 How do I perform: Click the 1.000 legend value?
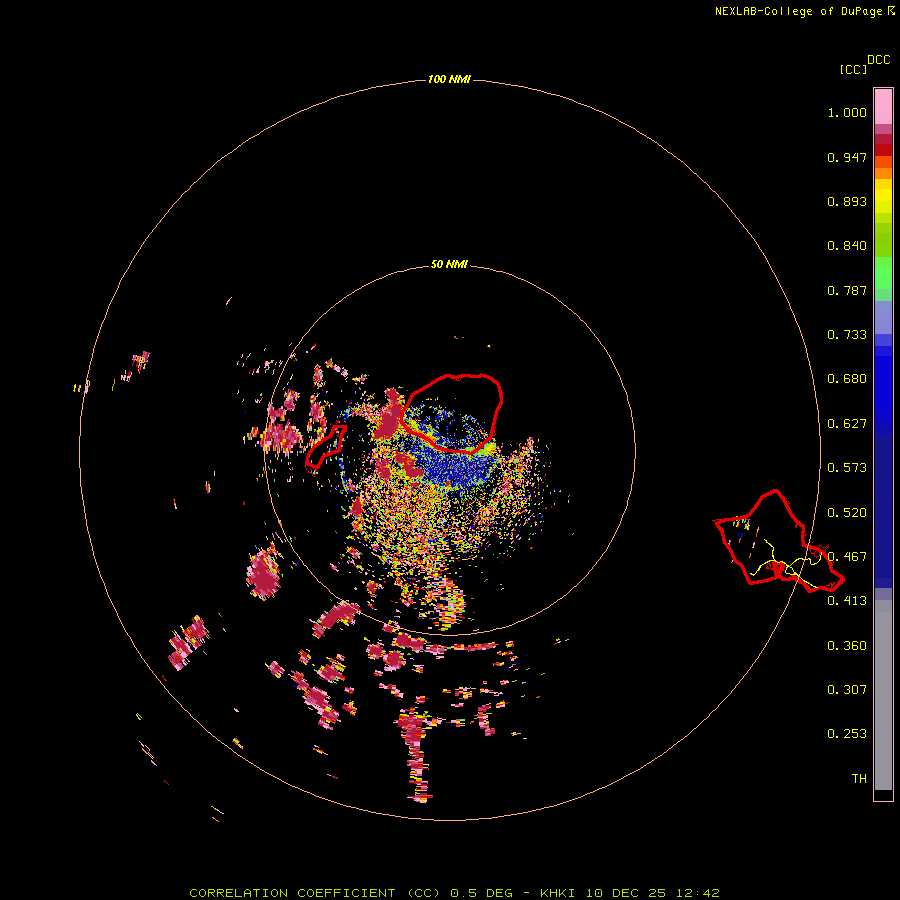847,112
